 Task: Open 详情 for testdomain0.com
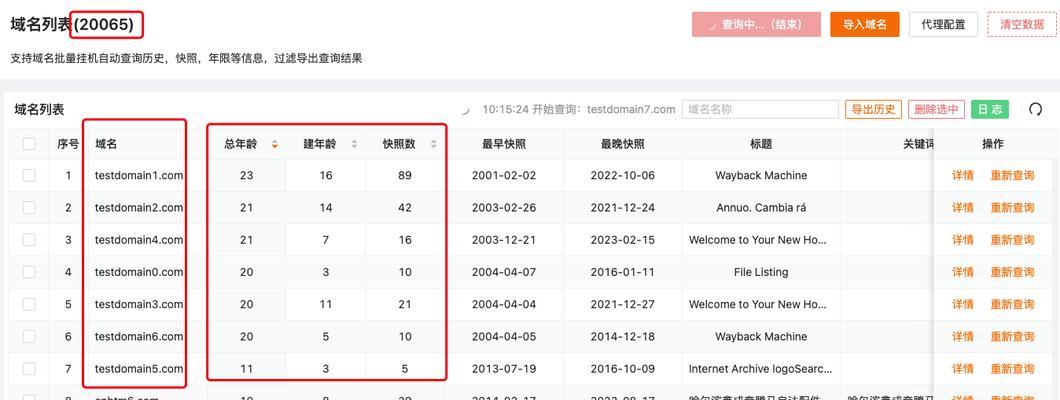963,272
